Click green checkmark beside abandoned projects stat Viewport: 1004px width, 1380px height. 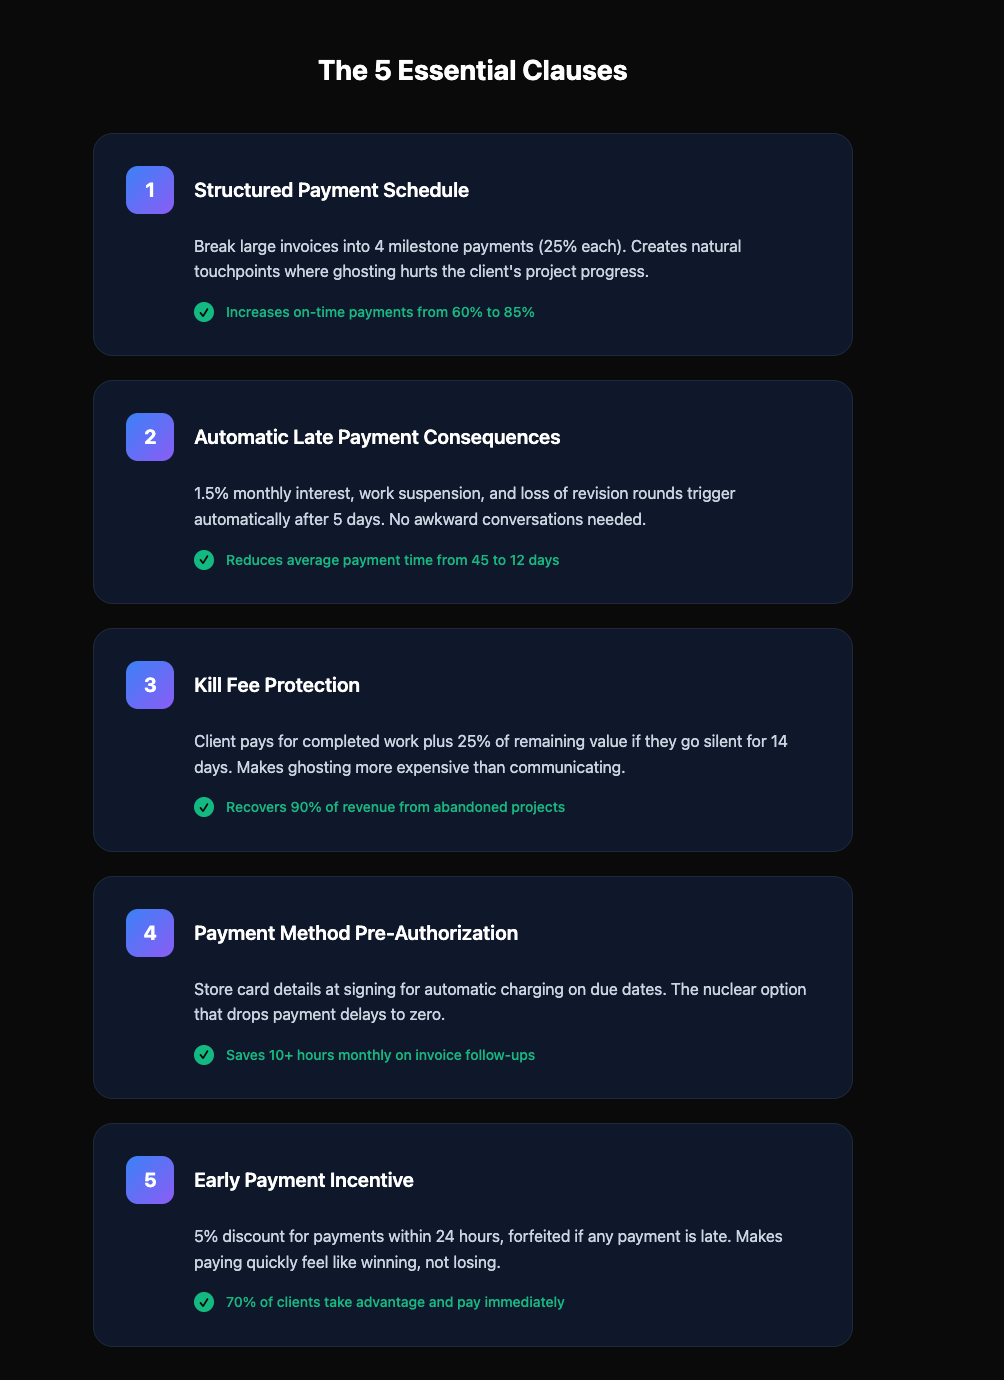[x=204, y=807]
